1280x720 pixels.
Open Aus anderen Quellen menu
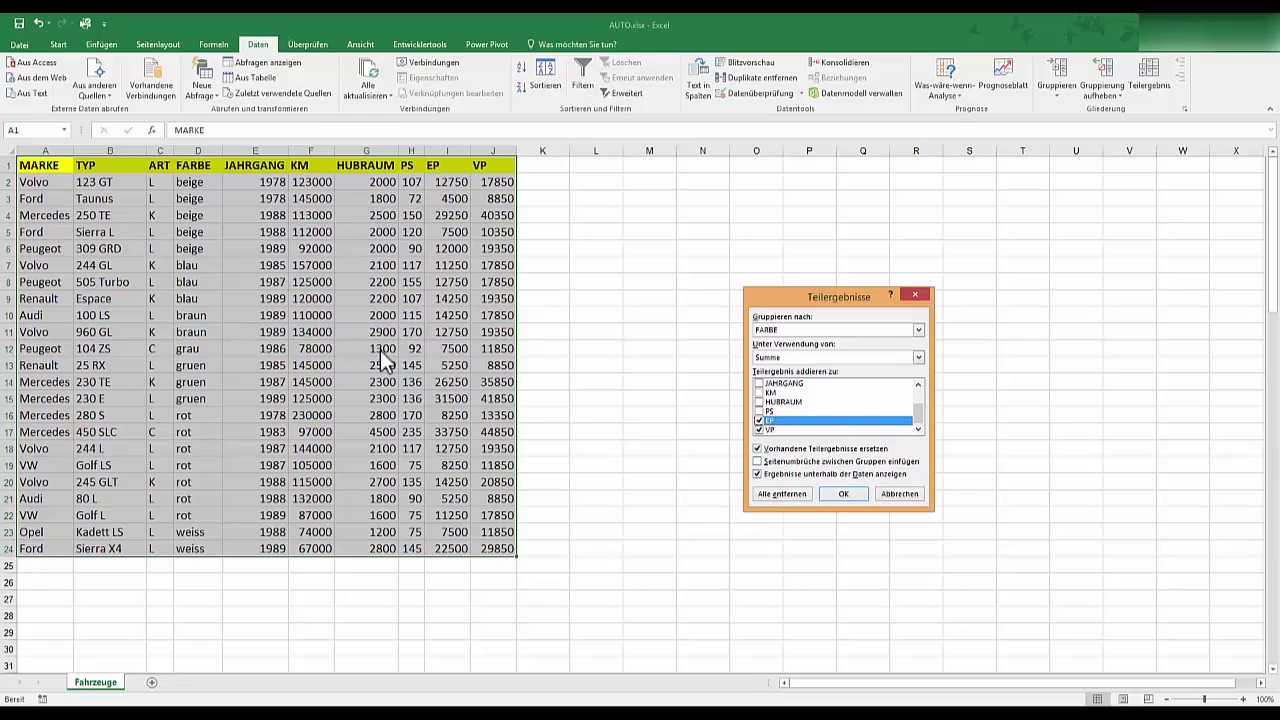point(95,79)
